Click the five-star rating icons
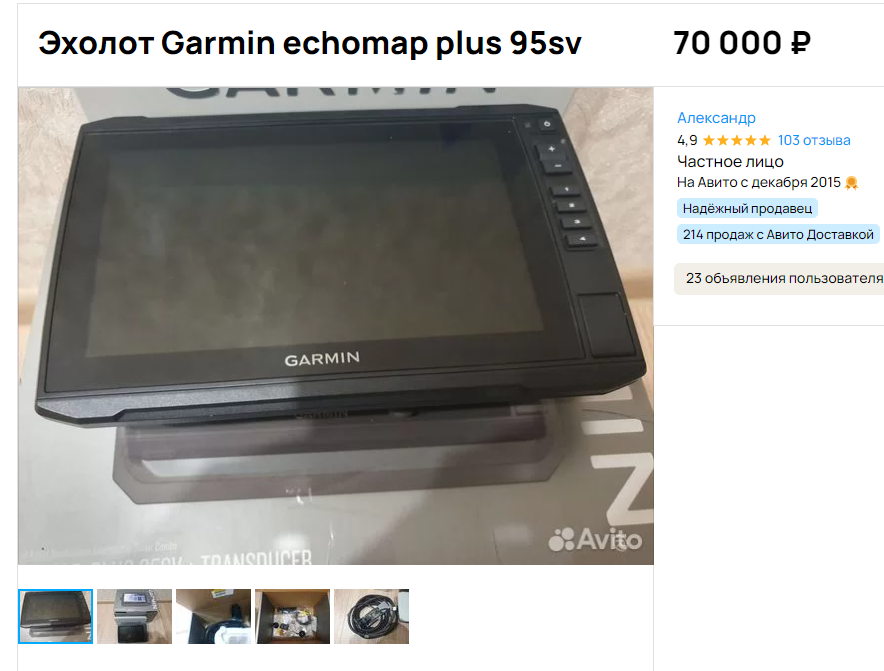This screenshot has width=884, height=671. 736,140
